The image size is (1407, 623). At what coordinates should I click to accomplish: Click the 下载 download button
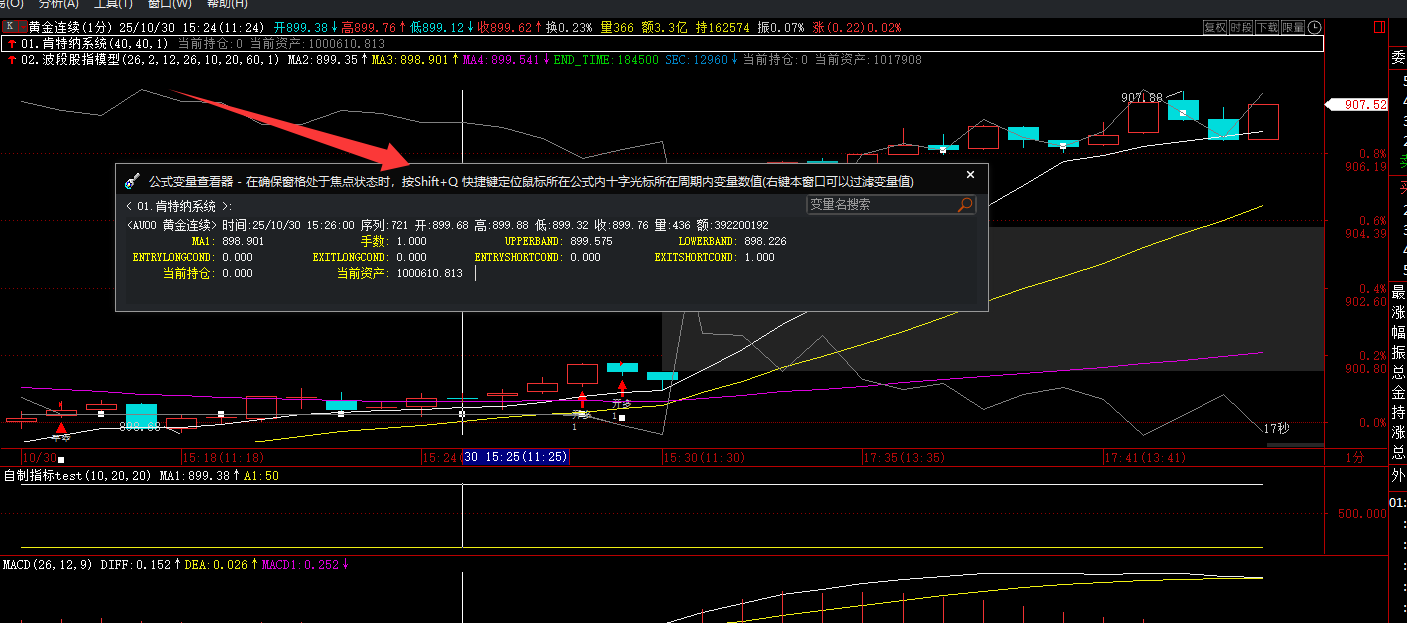coord(1267,27)
